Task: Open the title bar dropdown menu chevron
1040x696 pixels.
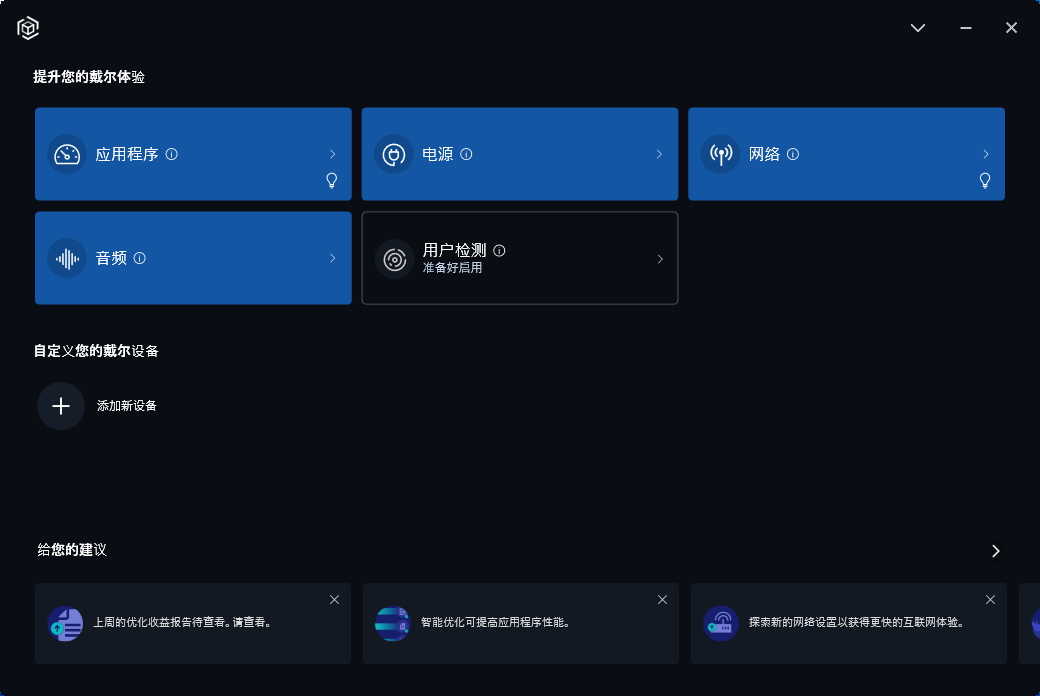Action: pos(918,28)
